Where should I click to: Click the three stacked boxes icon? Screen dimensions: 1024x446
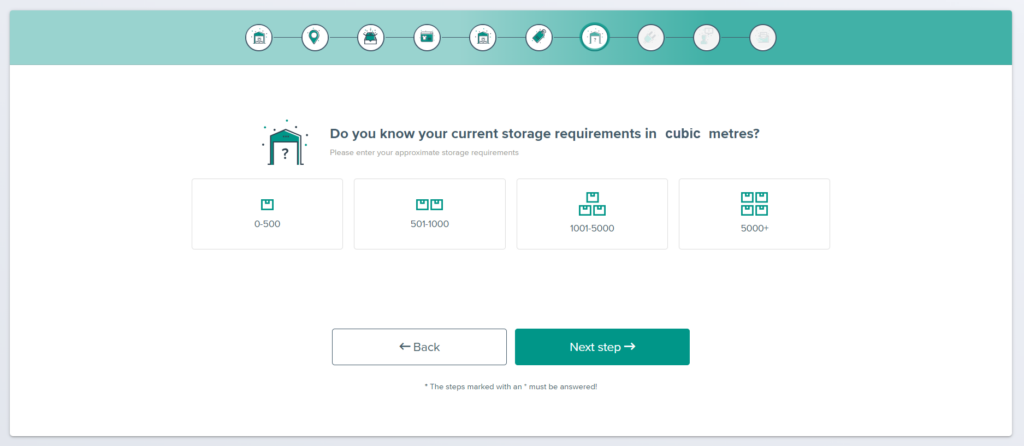592,204
